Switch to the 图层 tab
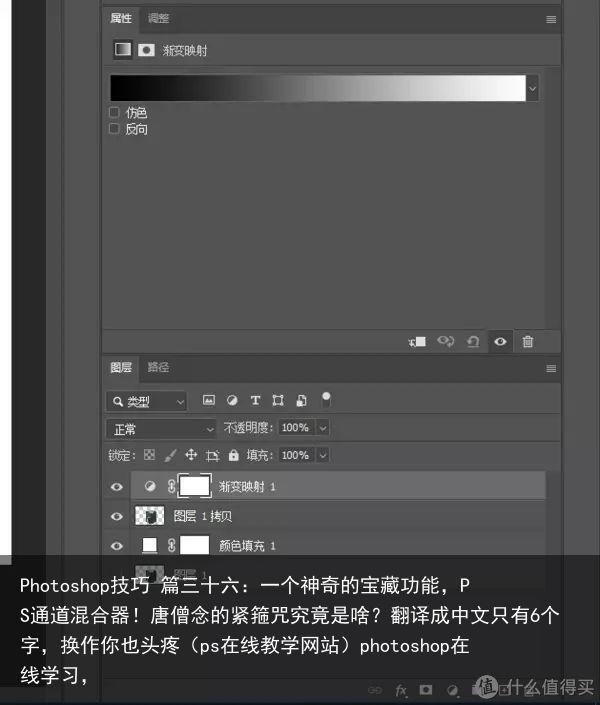The image size is (600, 705). [x=121, y=367]
